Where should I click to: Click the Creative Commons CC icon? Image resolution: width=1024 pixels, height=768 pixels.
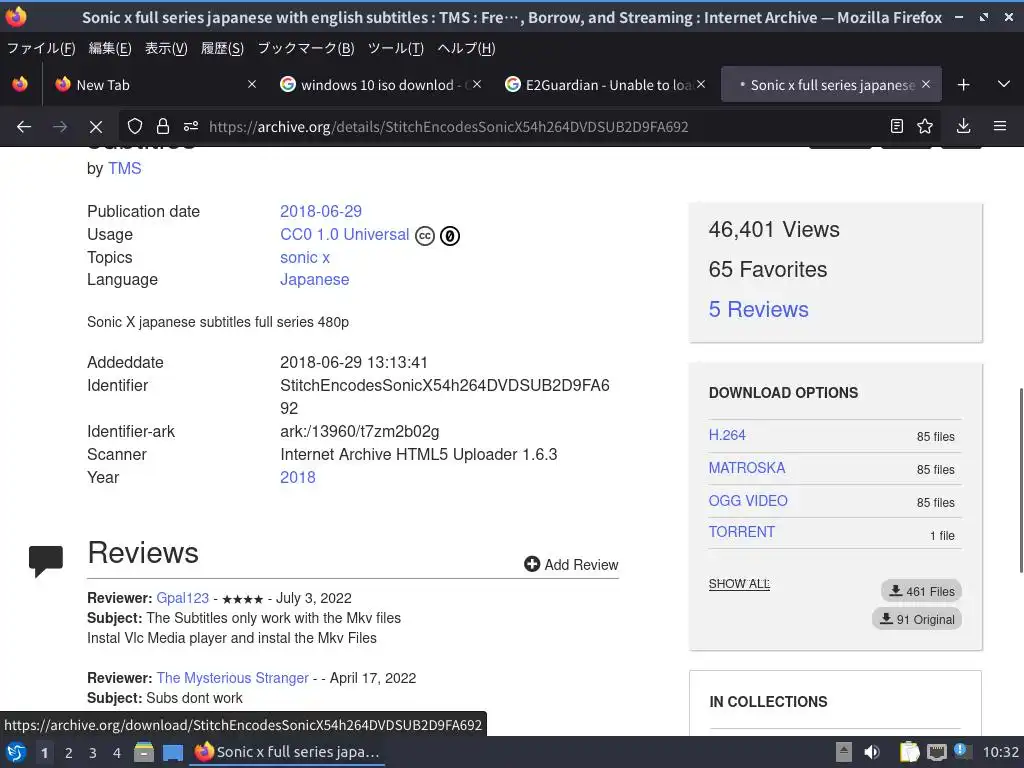[x=424, y=236]
